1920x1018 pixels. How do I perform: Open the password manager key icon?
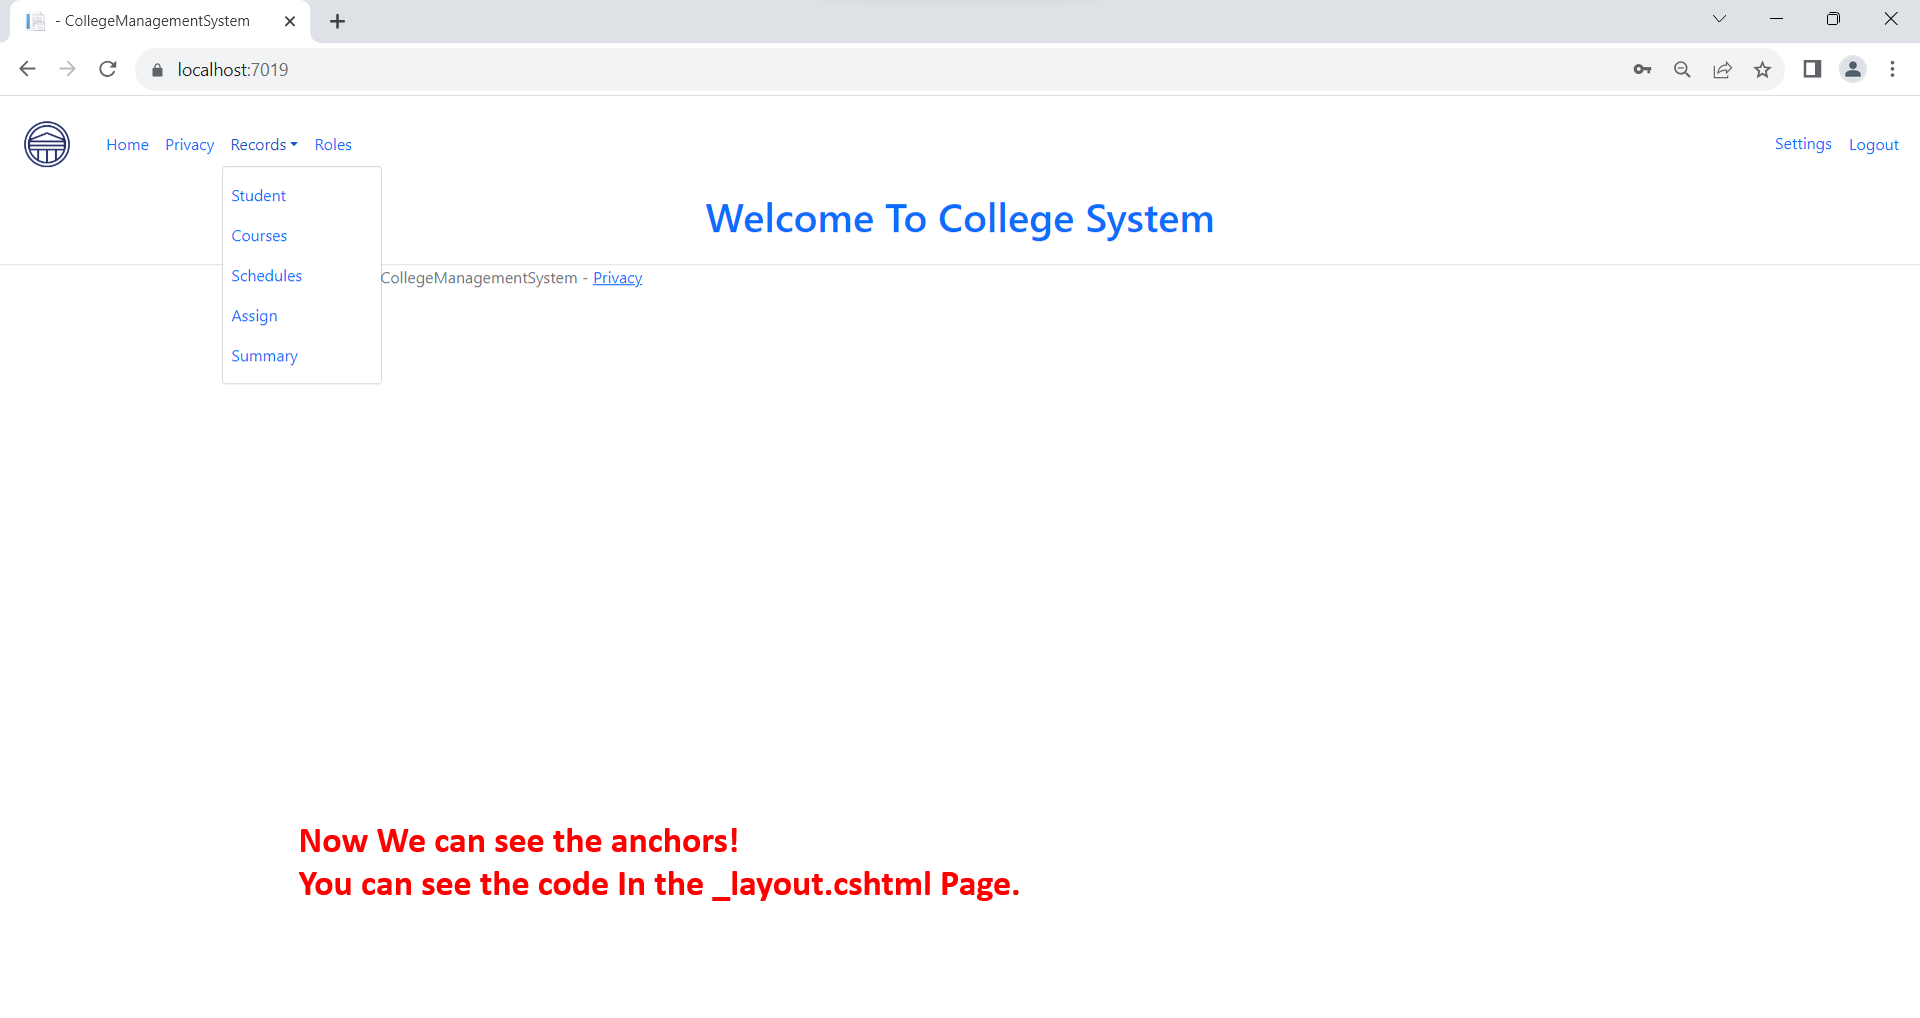pyautogui.click(x=1643, y=70)
